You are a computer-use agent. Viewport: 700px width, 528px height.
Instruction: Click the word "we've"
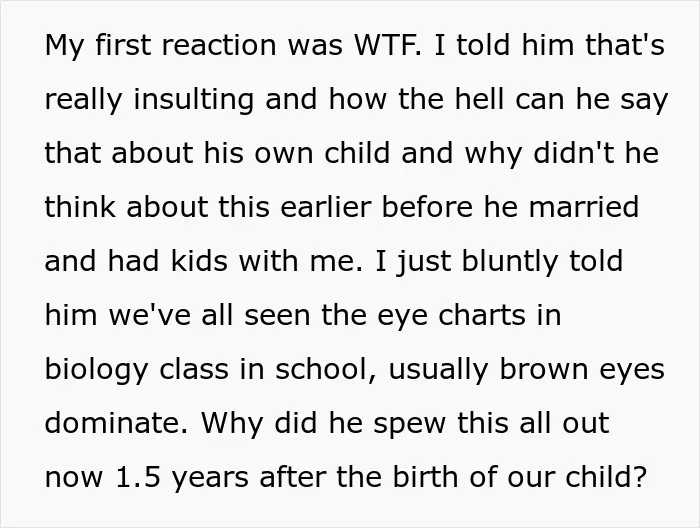[x=150, y=316]
